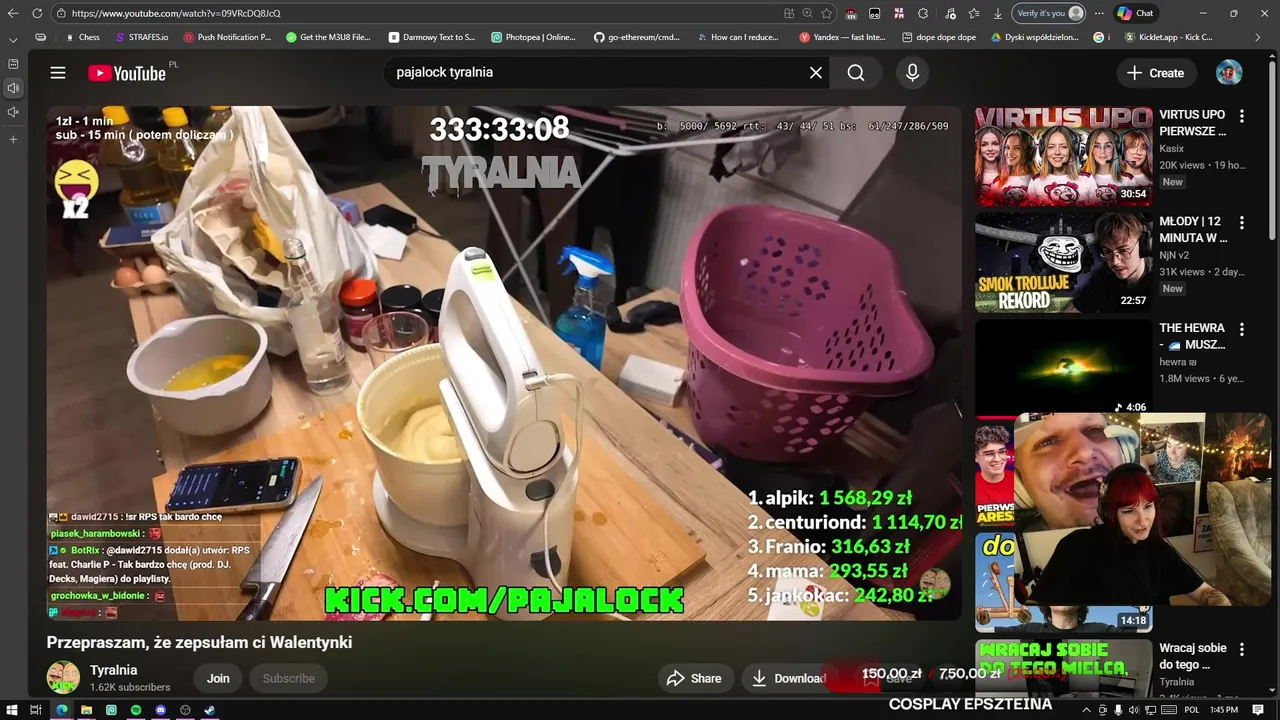This screenshot has width=1280, height=720.
Task: Open Spotify from the taskbar
Action: [136, 710]
